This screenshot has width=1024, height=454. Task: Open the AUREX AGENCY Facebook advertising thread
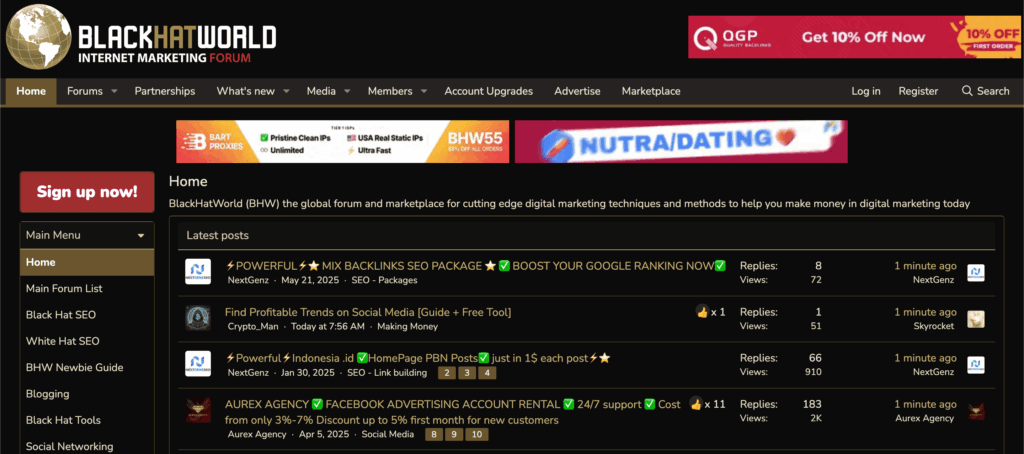[x=453, y=412]
